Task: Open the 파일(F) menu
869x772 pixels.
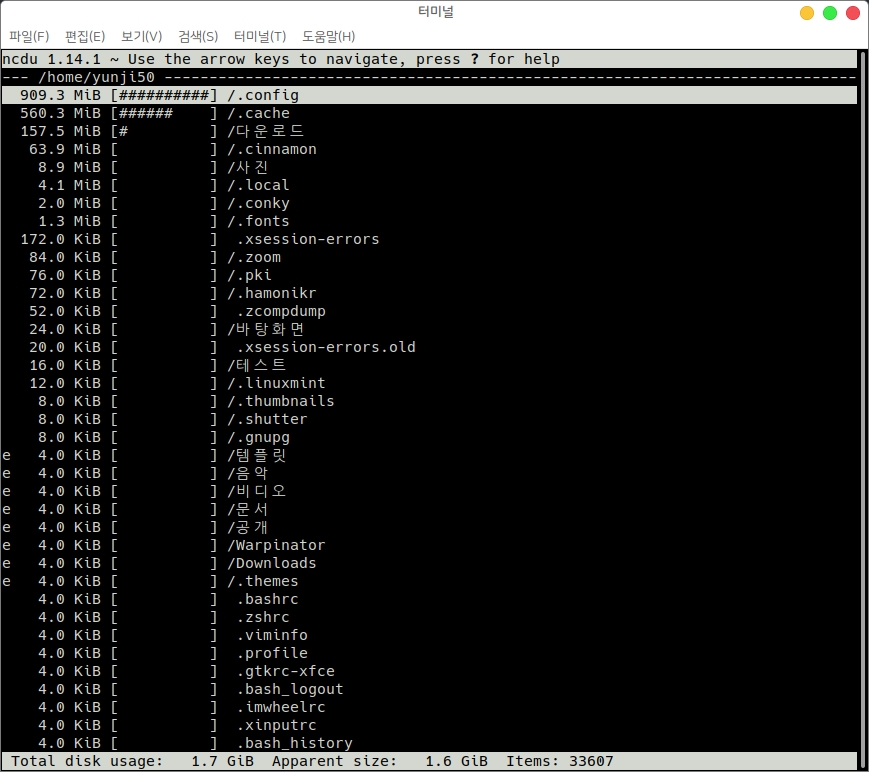Action: click(x=29, y=37)
